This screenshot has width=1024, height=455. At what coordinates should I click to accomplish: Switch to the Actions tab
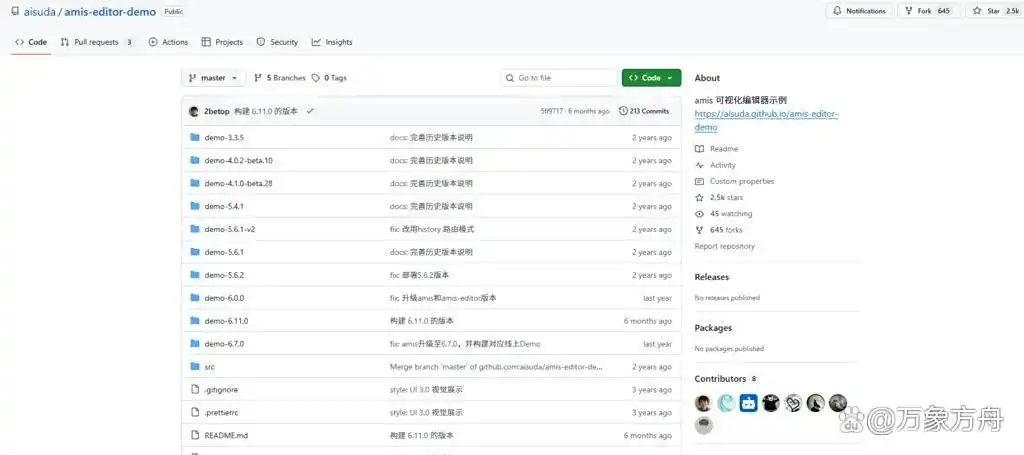(x=168, y=42)
